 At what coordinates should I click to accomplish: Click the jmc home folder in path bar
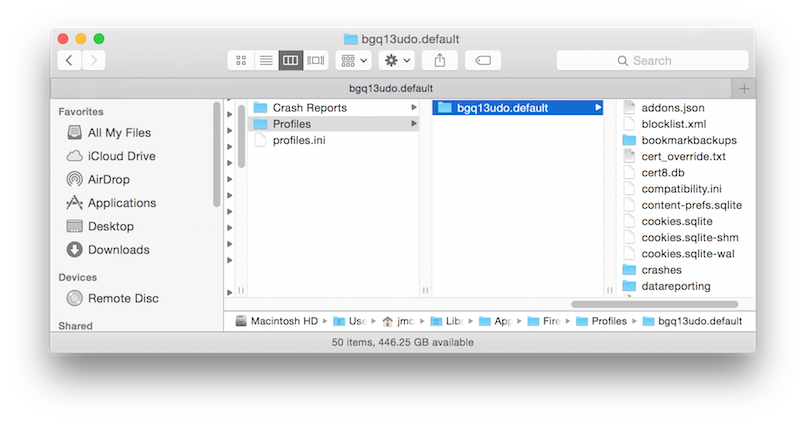pos(398,321)
